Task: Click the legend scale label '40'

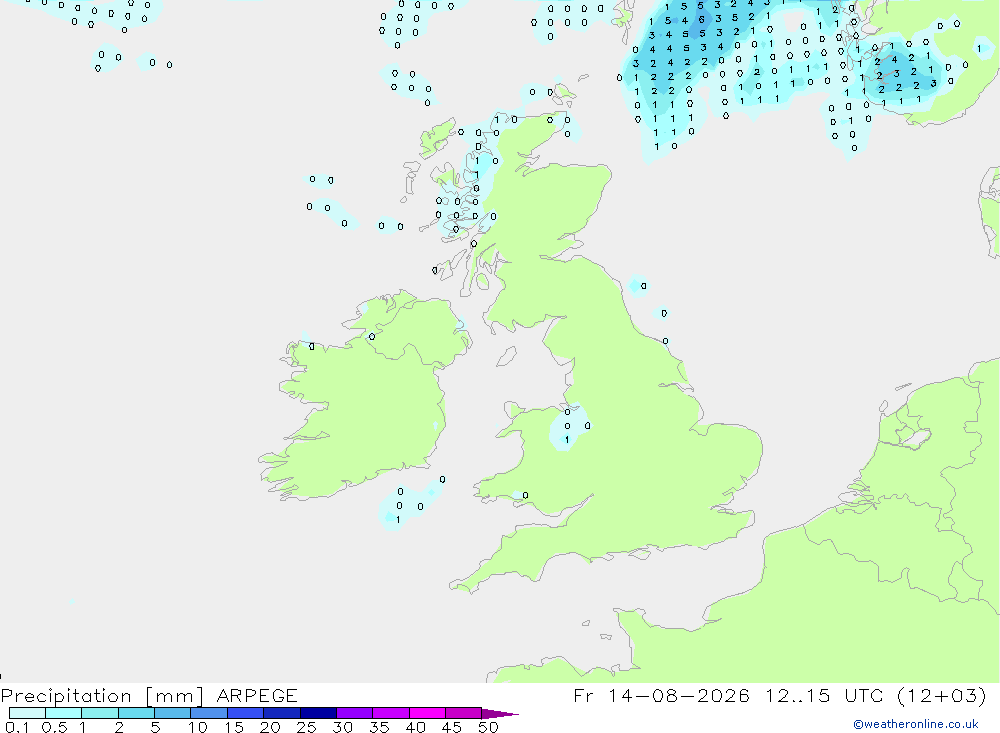Action: pos(416,727)
